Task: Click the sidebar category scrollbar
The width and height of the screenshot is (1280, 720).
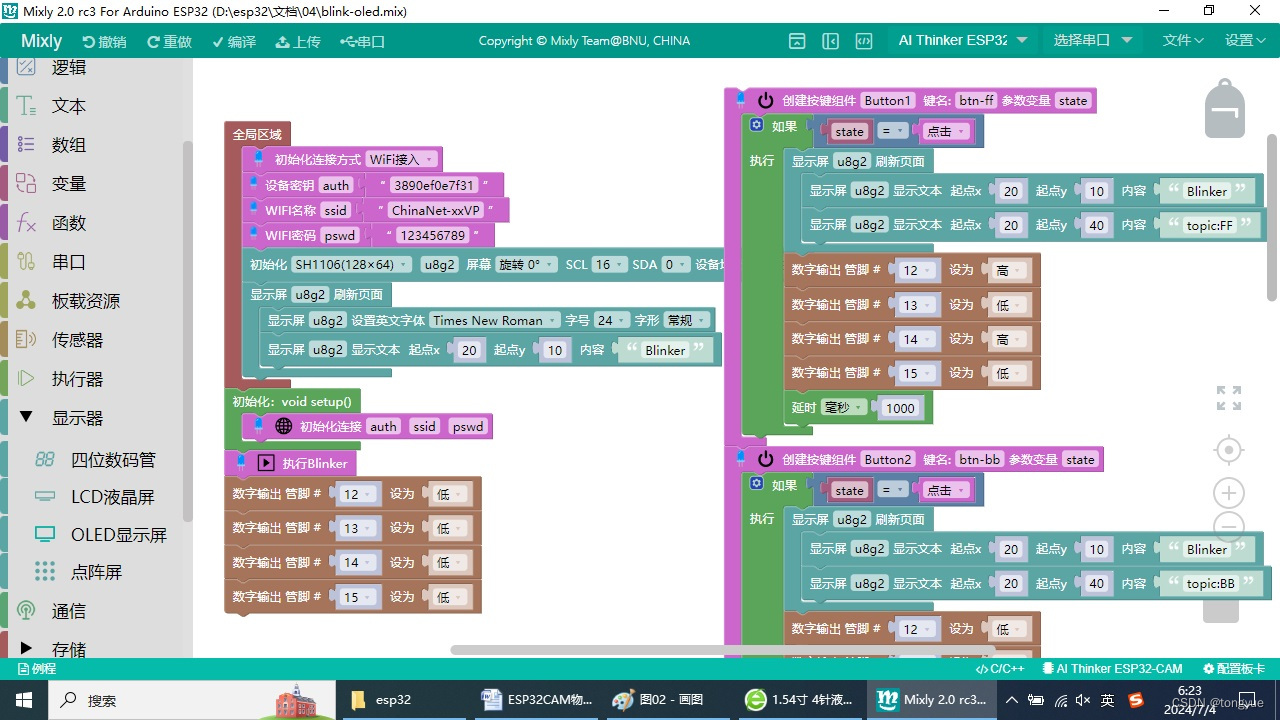Action: click(187, 330)
